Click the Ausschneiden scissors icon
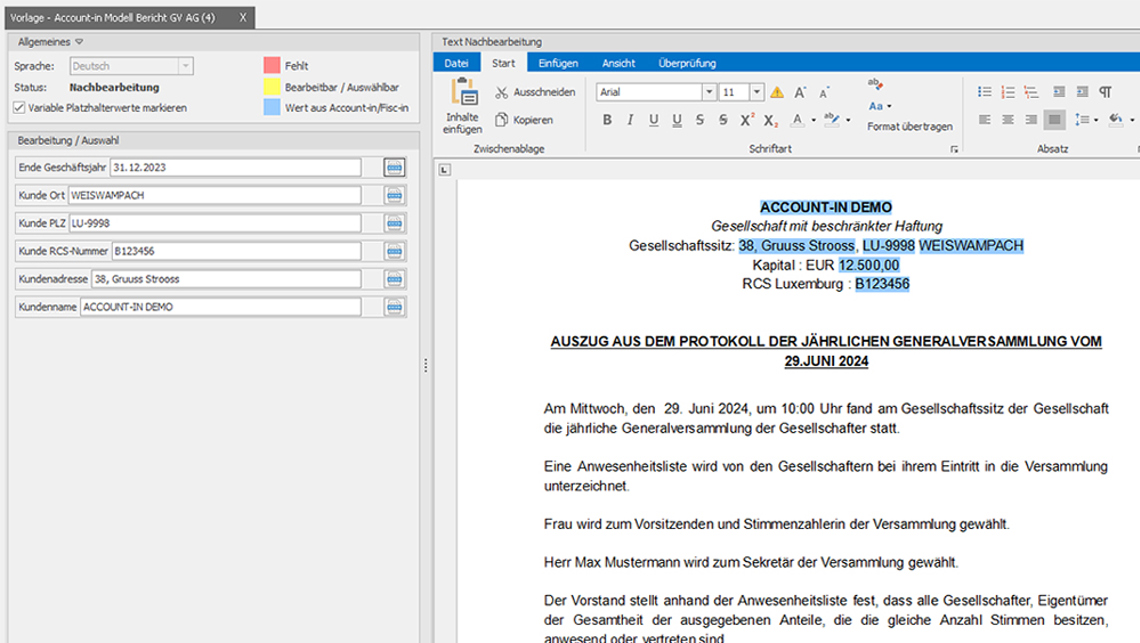Image resolution: width=1140 pixels, height=643 pixels. [502, 93]
